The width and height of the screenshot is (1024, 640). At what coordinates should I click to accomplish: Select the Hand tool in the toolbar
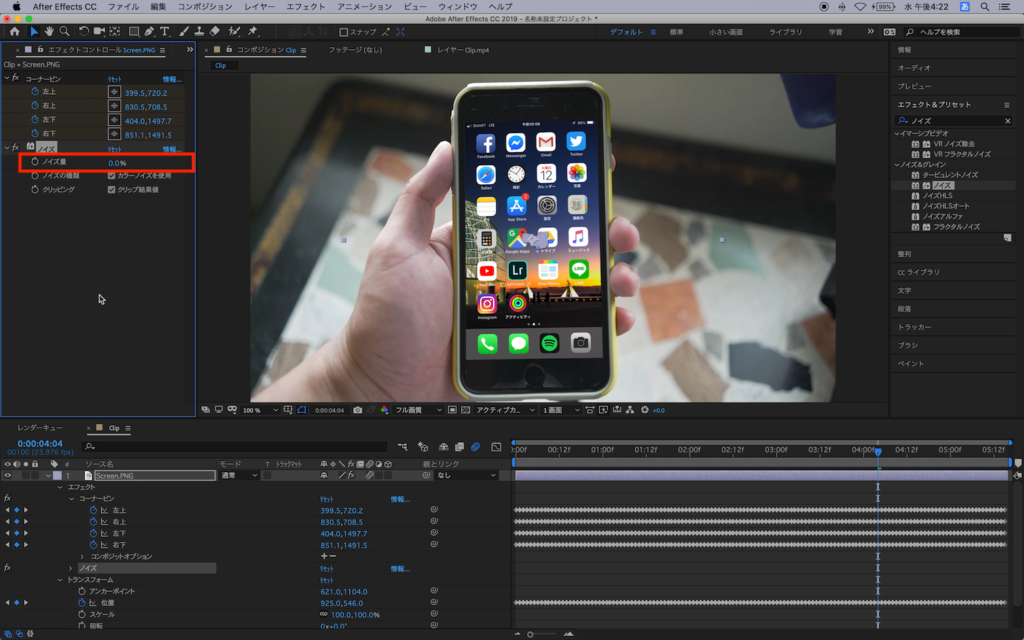(x=50, y=32)
